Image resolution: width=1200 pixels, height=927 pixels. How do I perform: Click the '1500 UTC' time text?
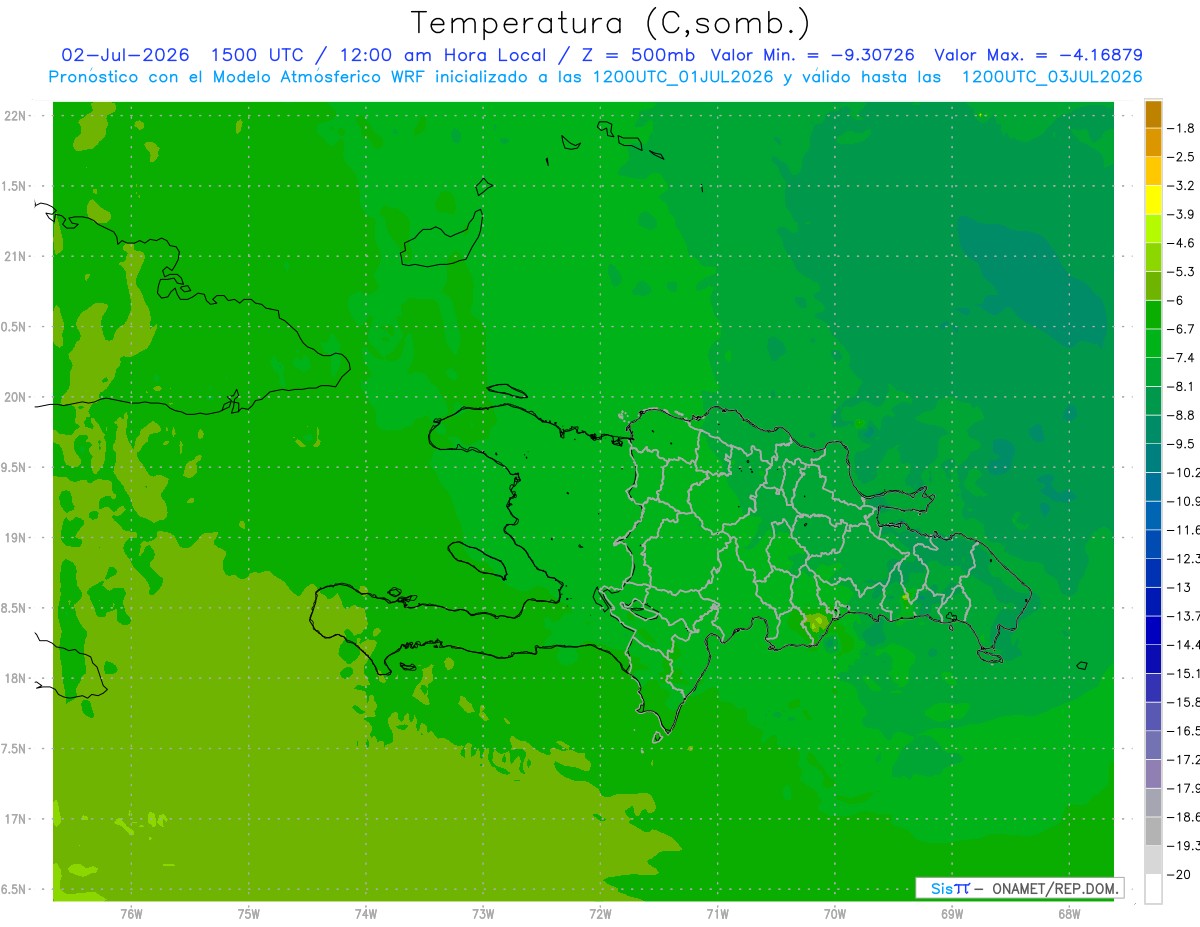click(256, 55)
